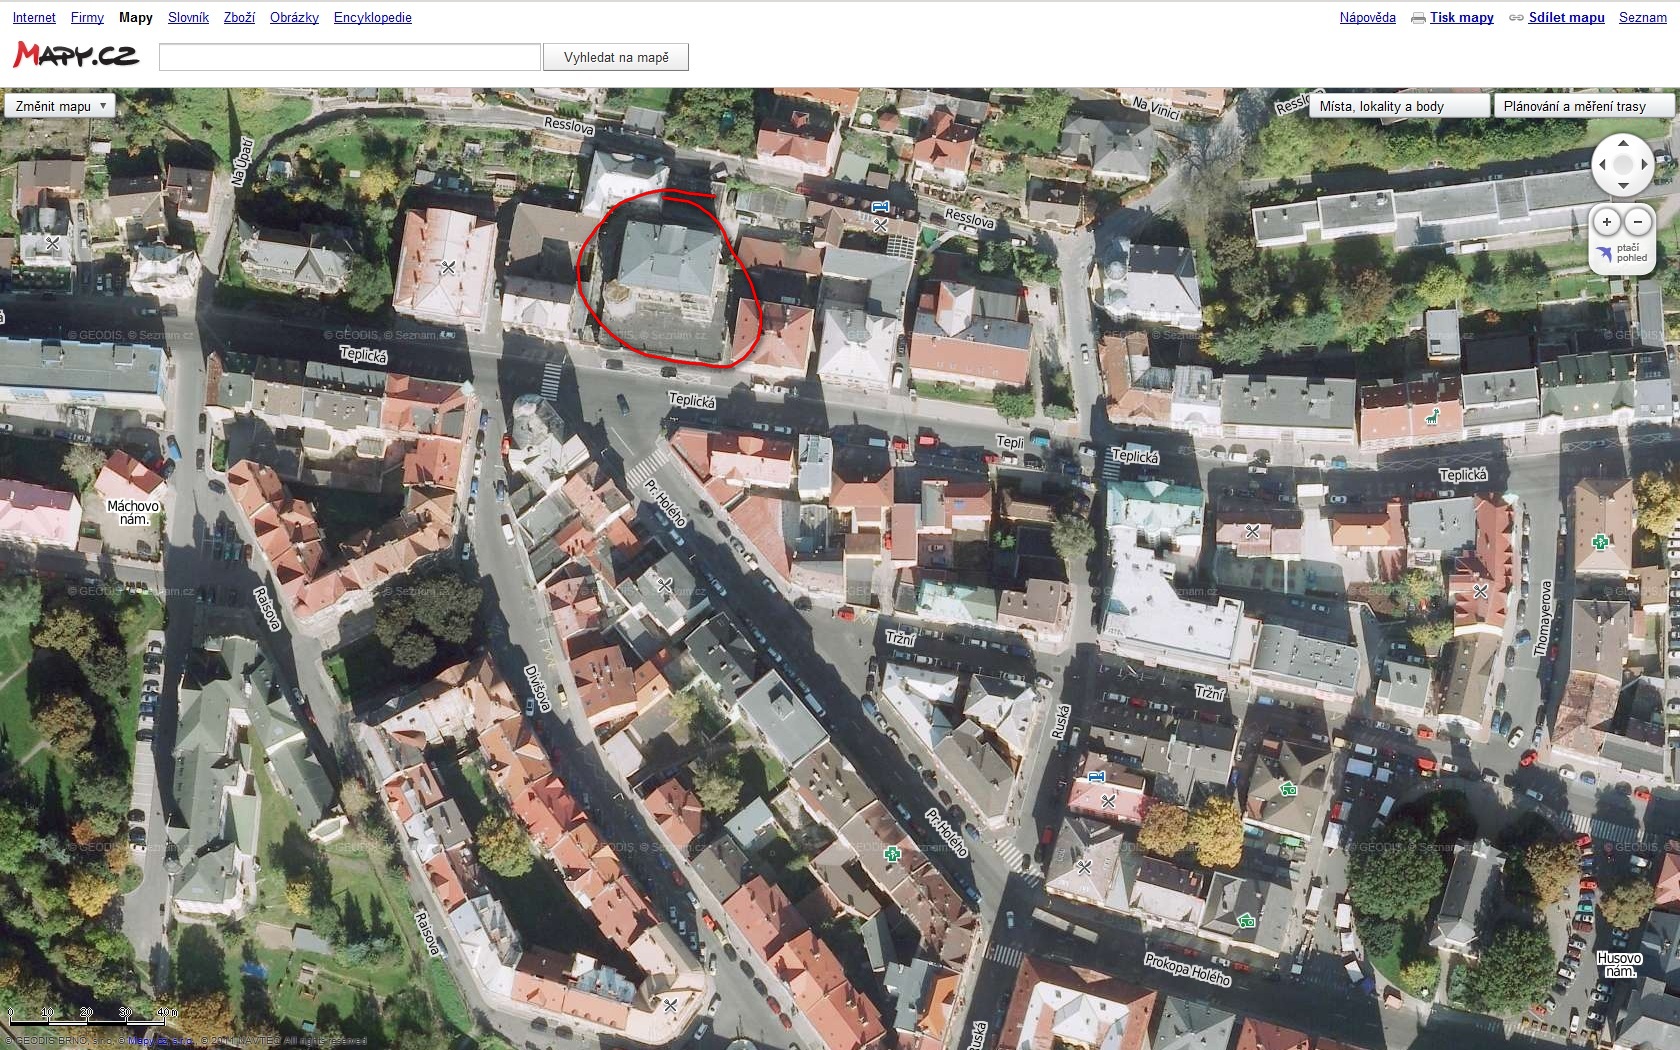Screen dimensions: 1680x1050
Task: Open the Encyklopedie section
Action: [x=372, y=17]
